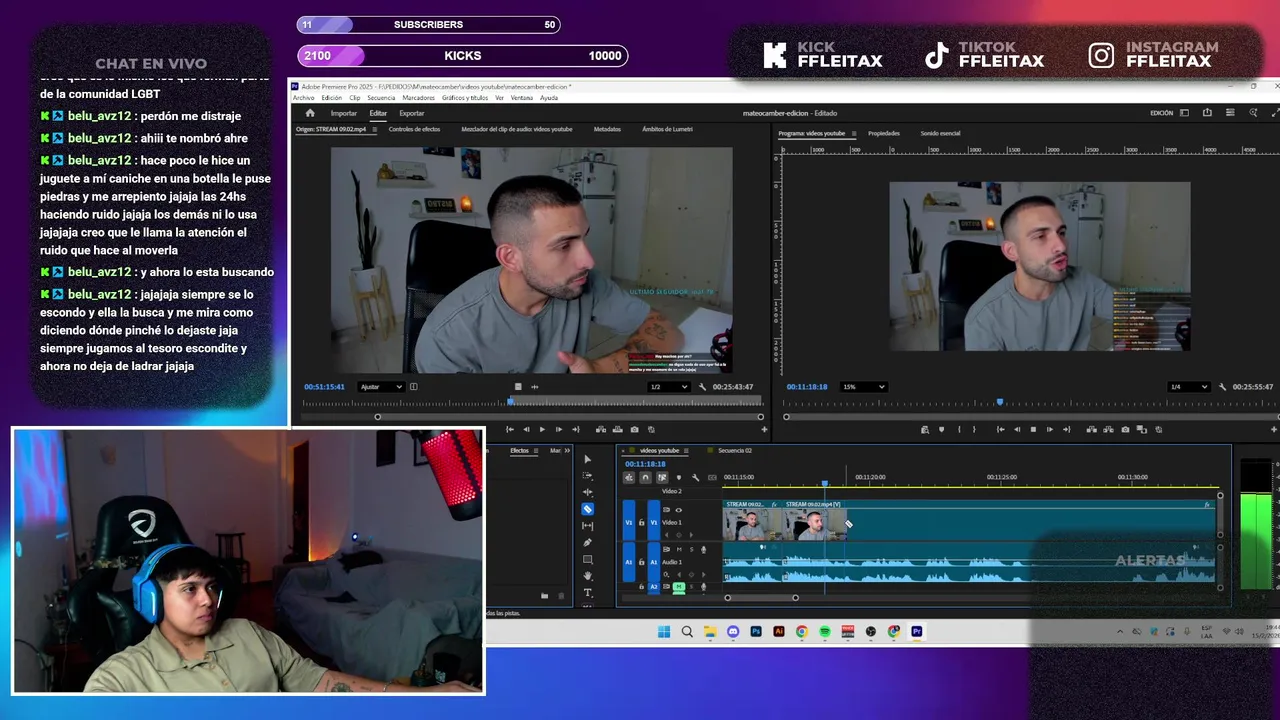Switch to Exportar workspace

click(411, 113)
